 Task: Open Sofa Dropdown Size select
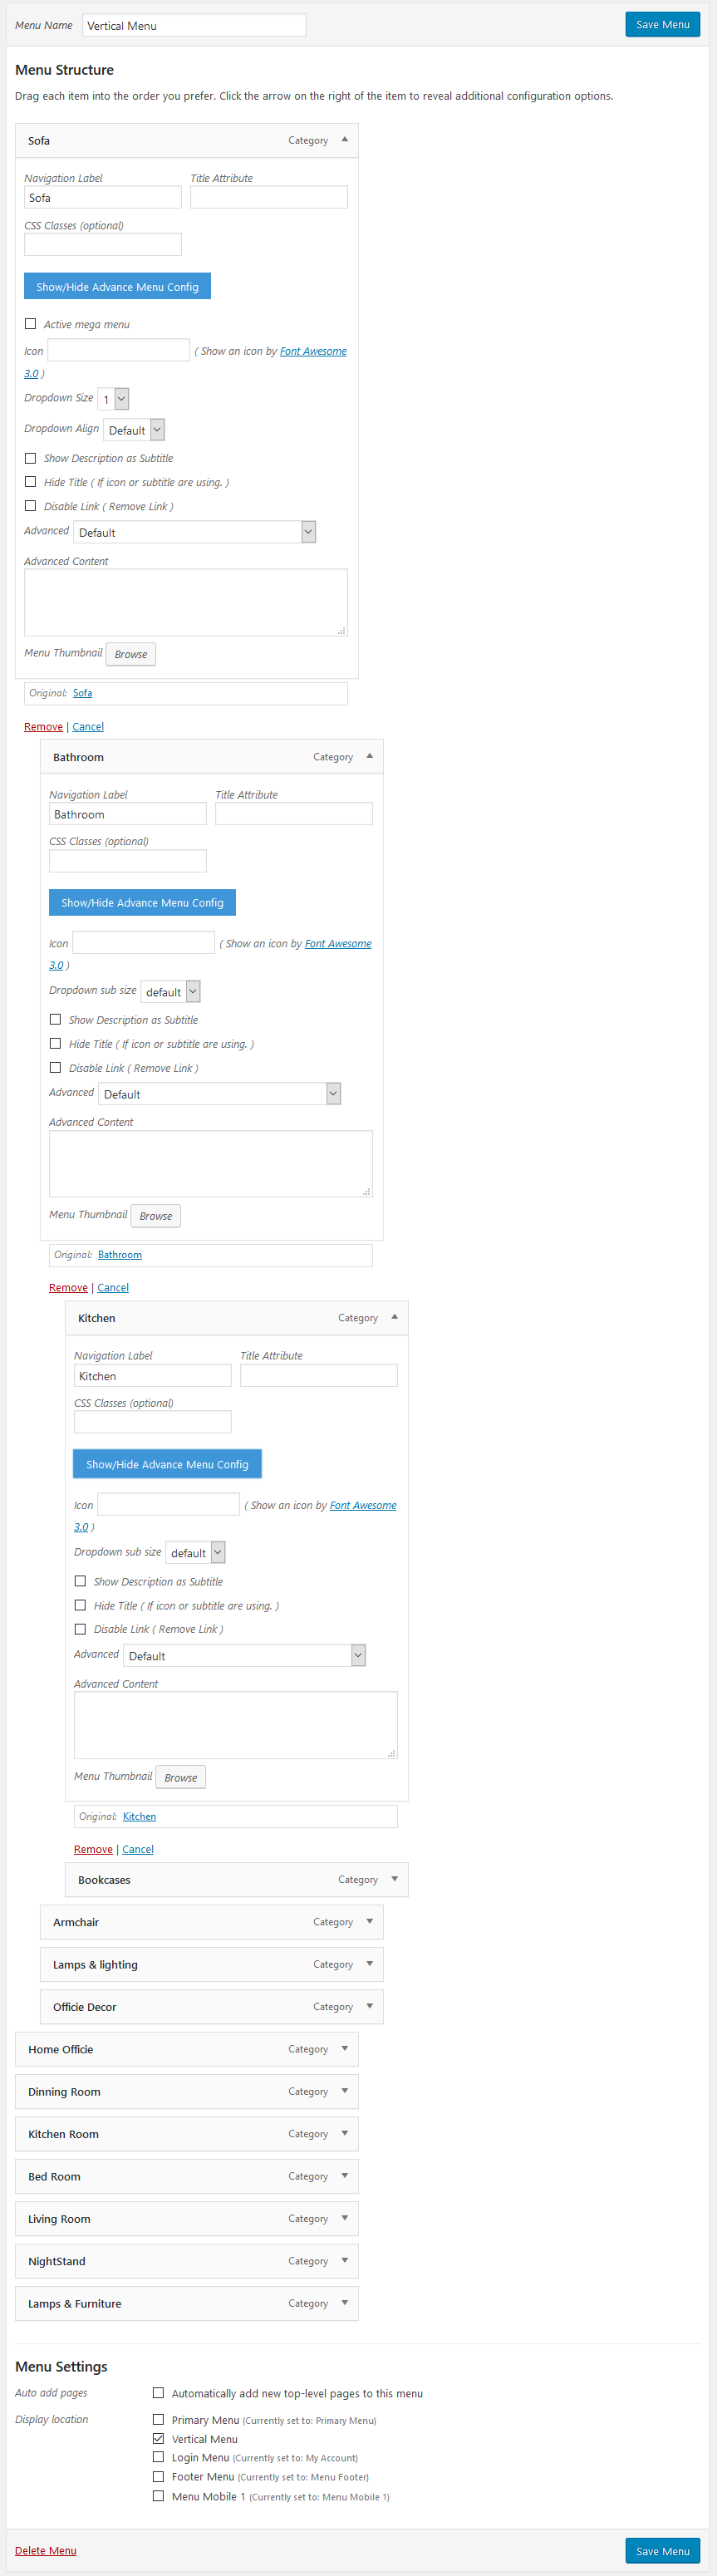point(114,399)
